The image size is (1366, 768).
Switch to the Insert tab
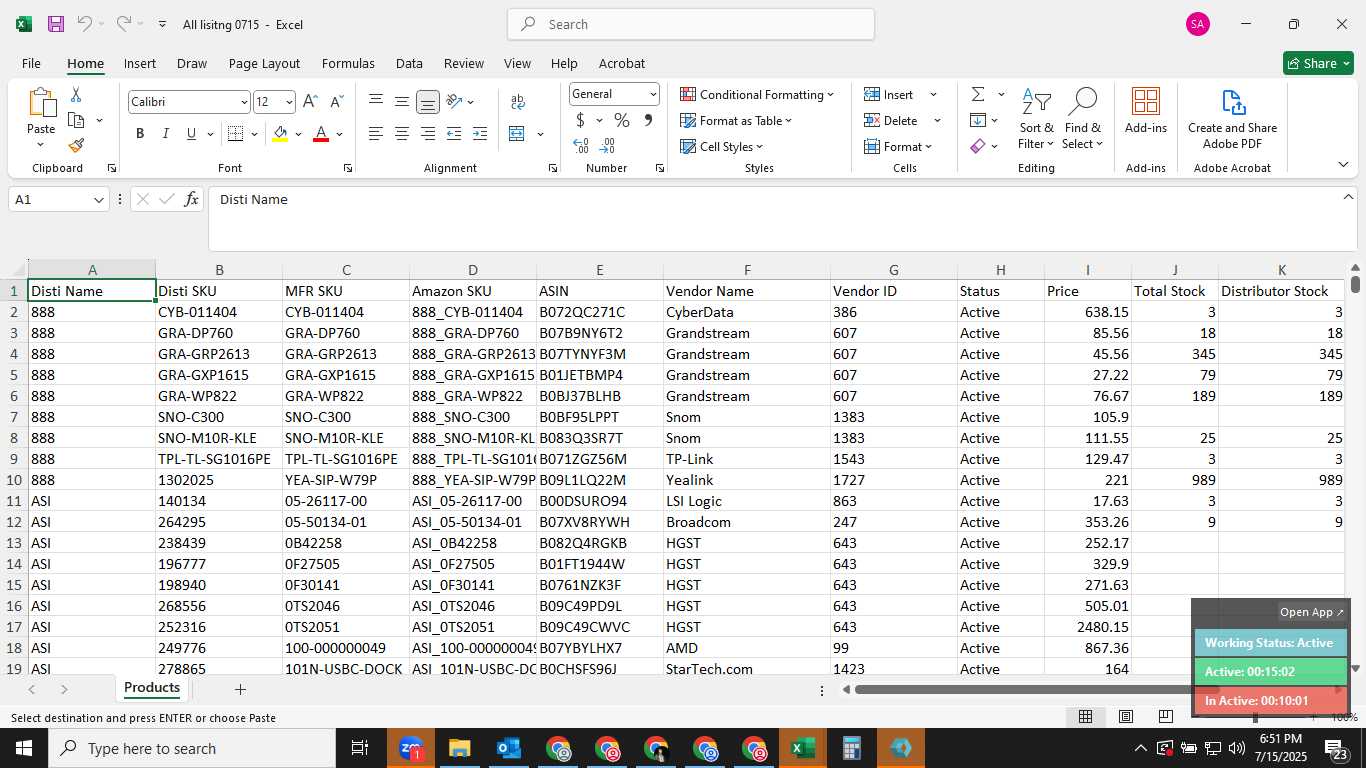pos(140,63)
